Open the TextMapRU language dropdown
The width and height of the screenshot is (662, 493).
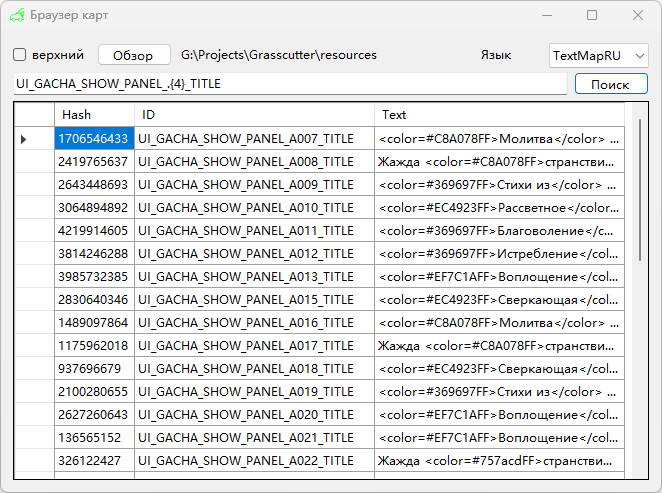tap(598, 55)
